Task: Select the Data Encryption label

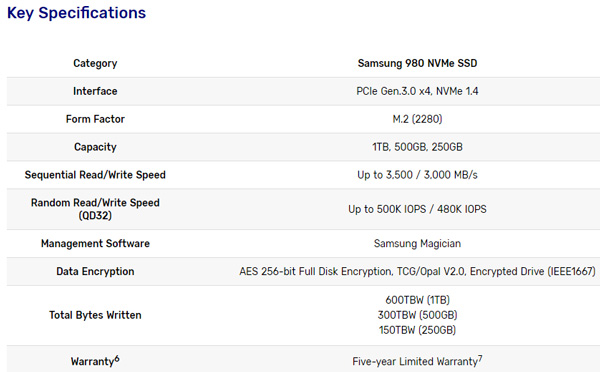Action: (x=95, y=271)
